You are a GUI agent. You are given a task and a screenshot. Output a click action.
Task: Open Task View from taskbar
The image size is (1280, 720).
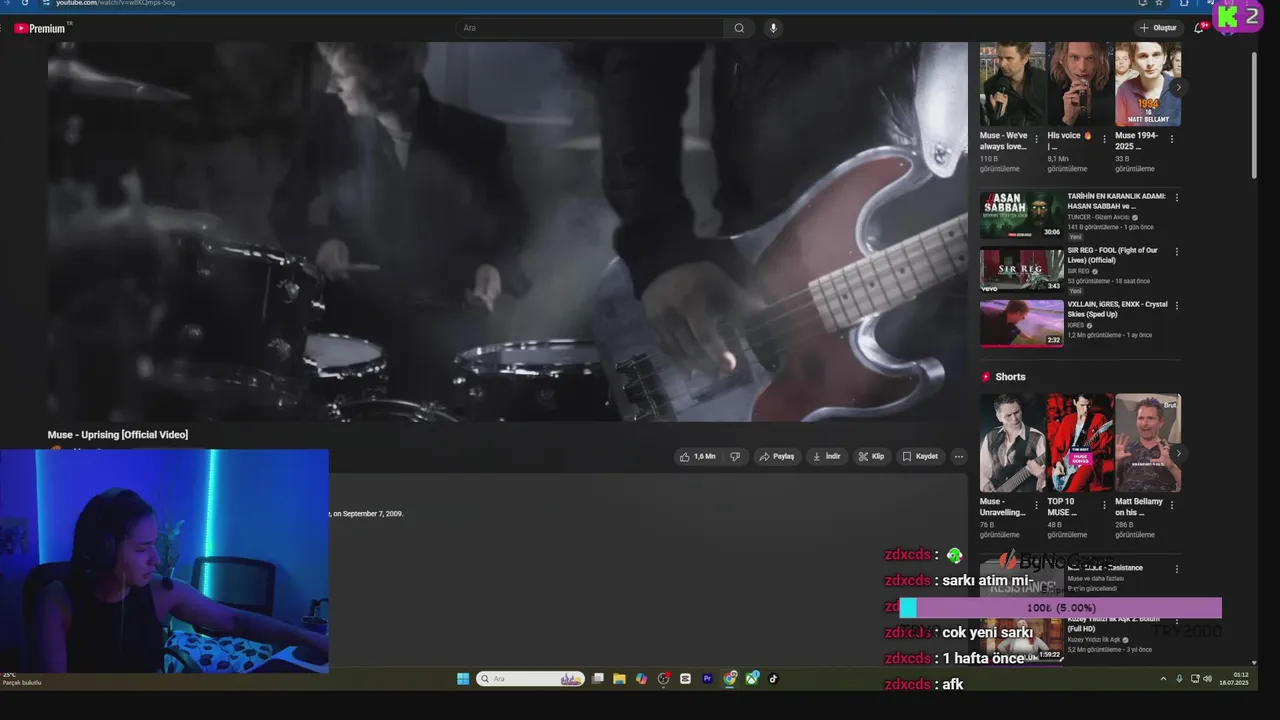pyautogui.click(x=598, y=678)
